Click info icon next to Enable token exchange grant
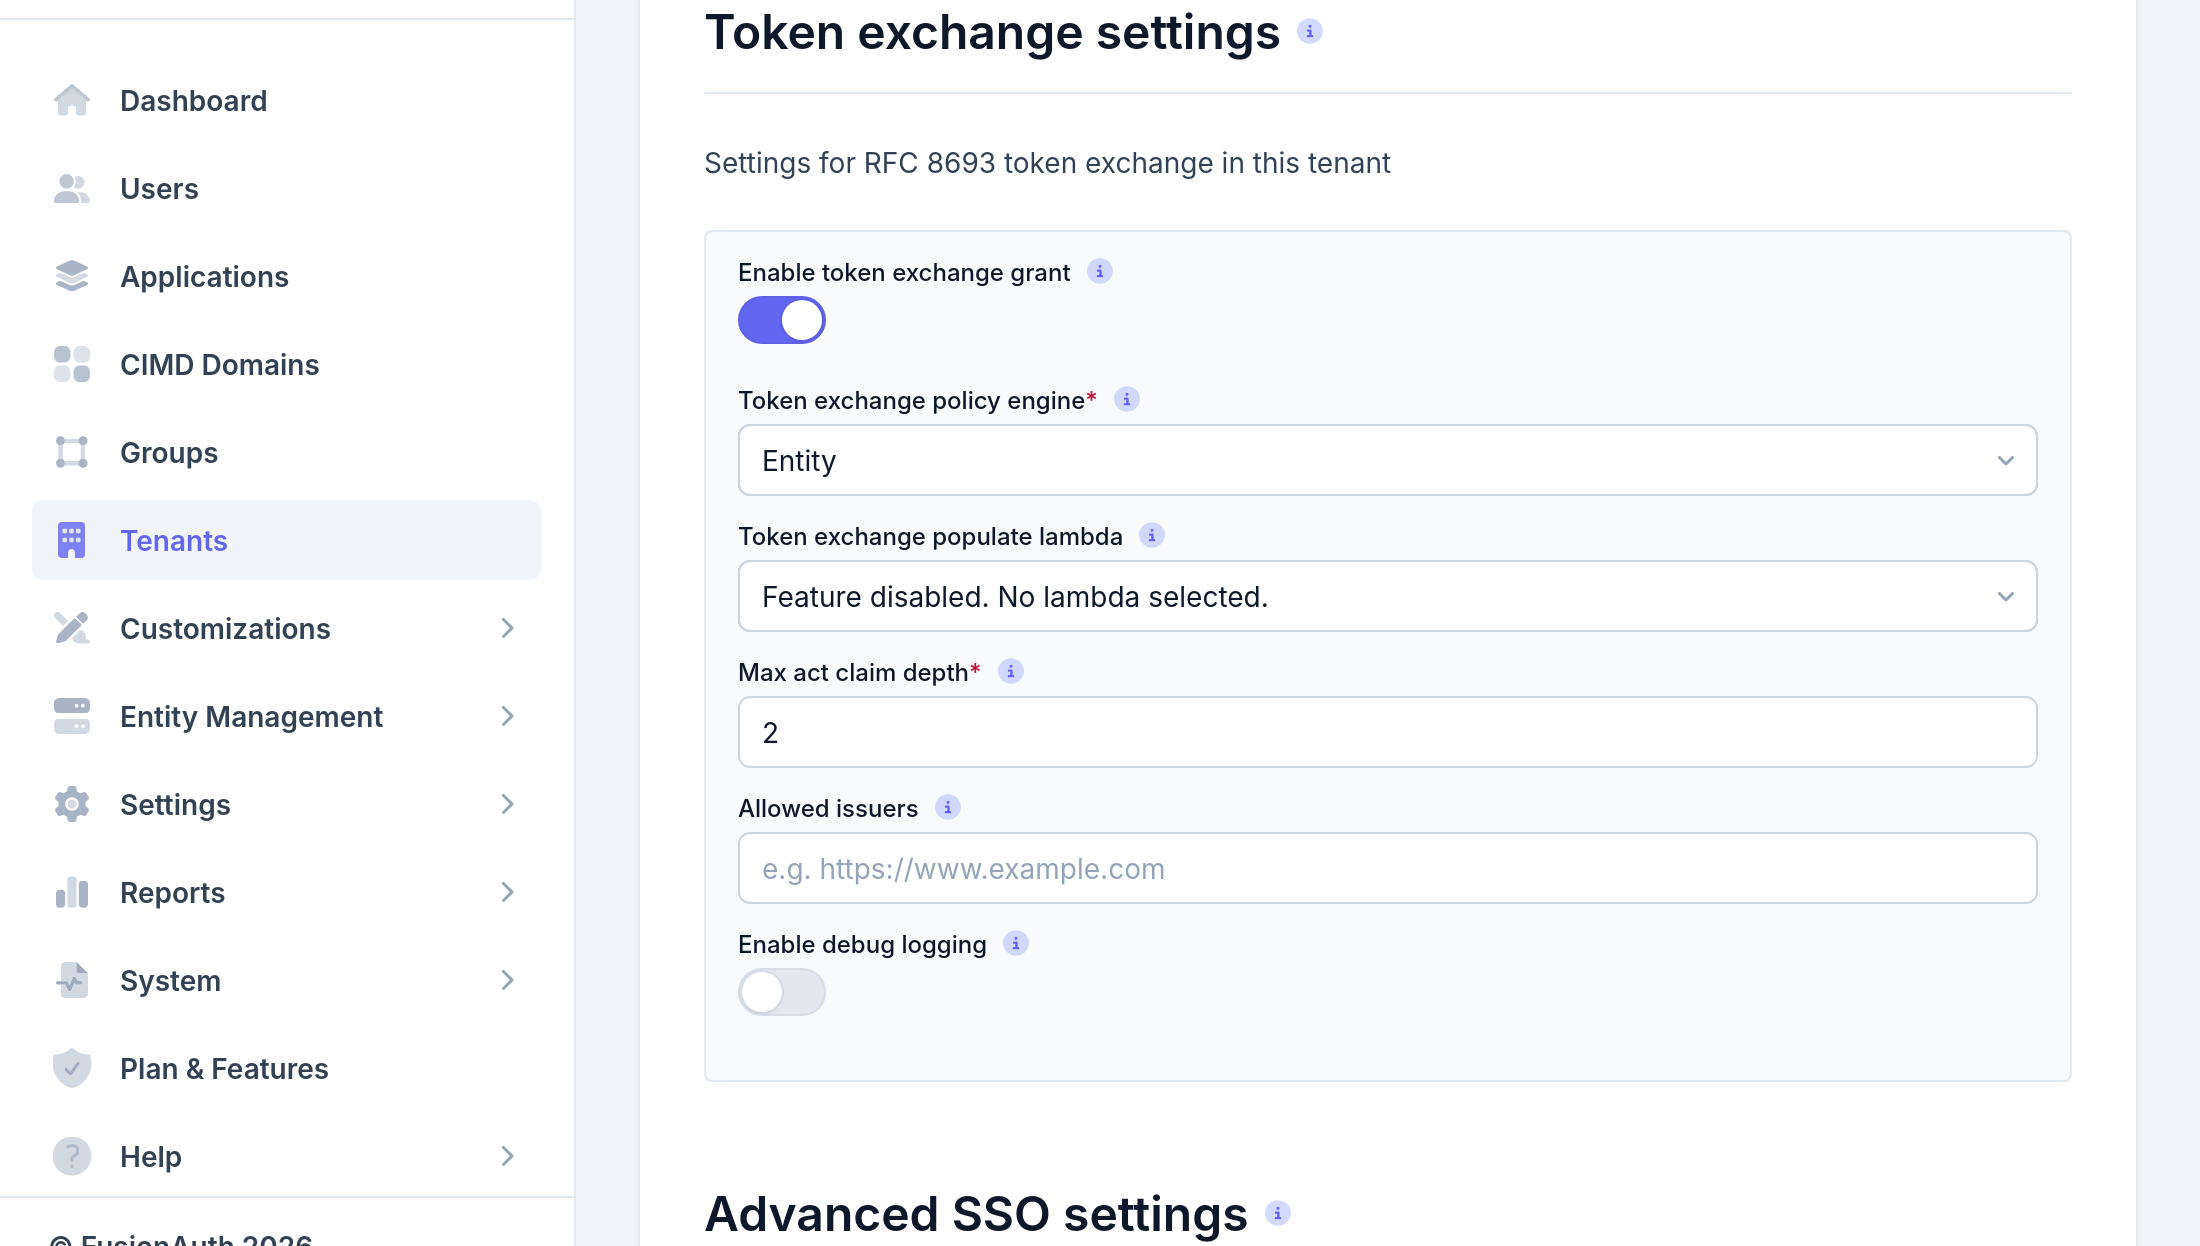The width and height of the screenshot is (2200, 1246). coord(1100,272)
